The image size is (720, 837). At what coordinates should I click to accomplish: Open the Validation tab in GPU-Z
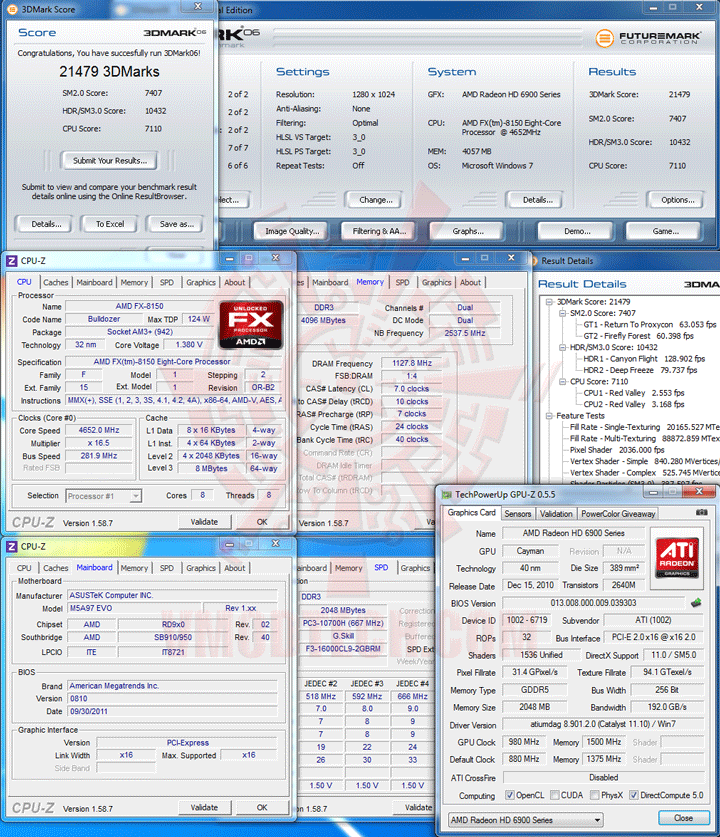click(x=556, y=514)
